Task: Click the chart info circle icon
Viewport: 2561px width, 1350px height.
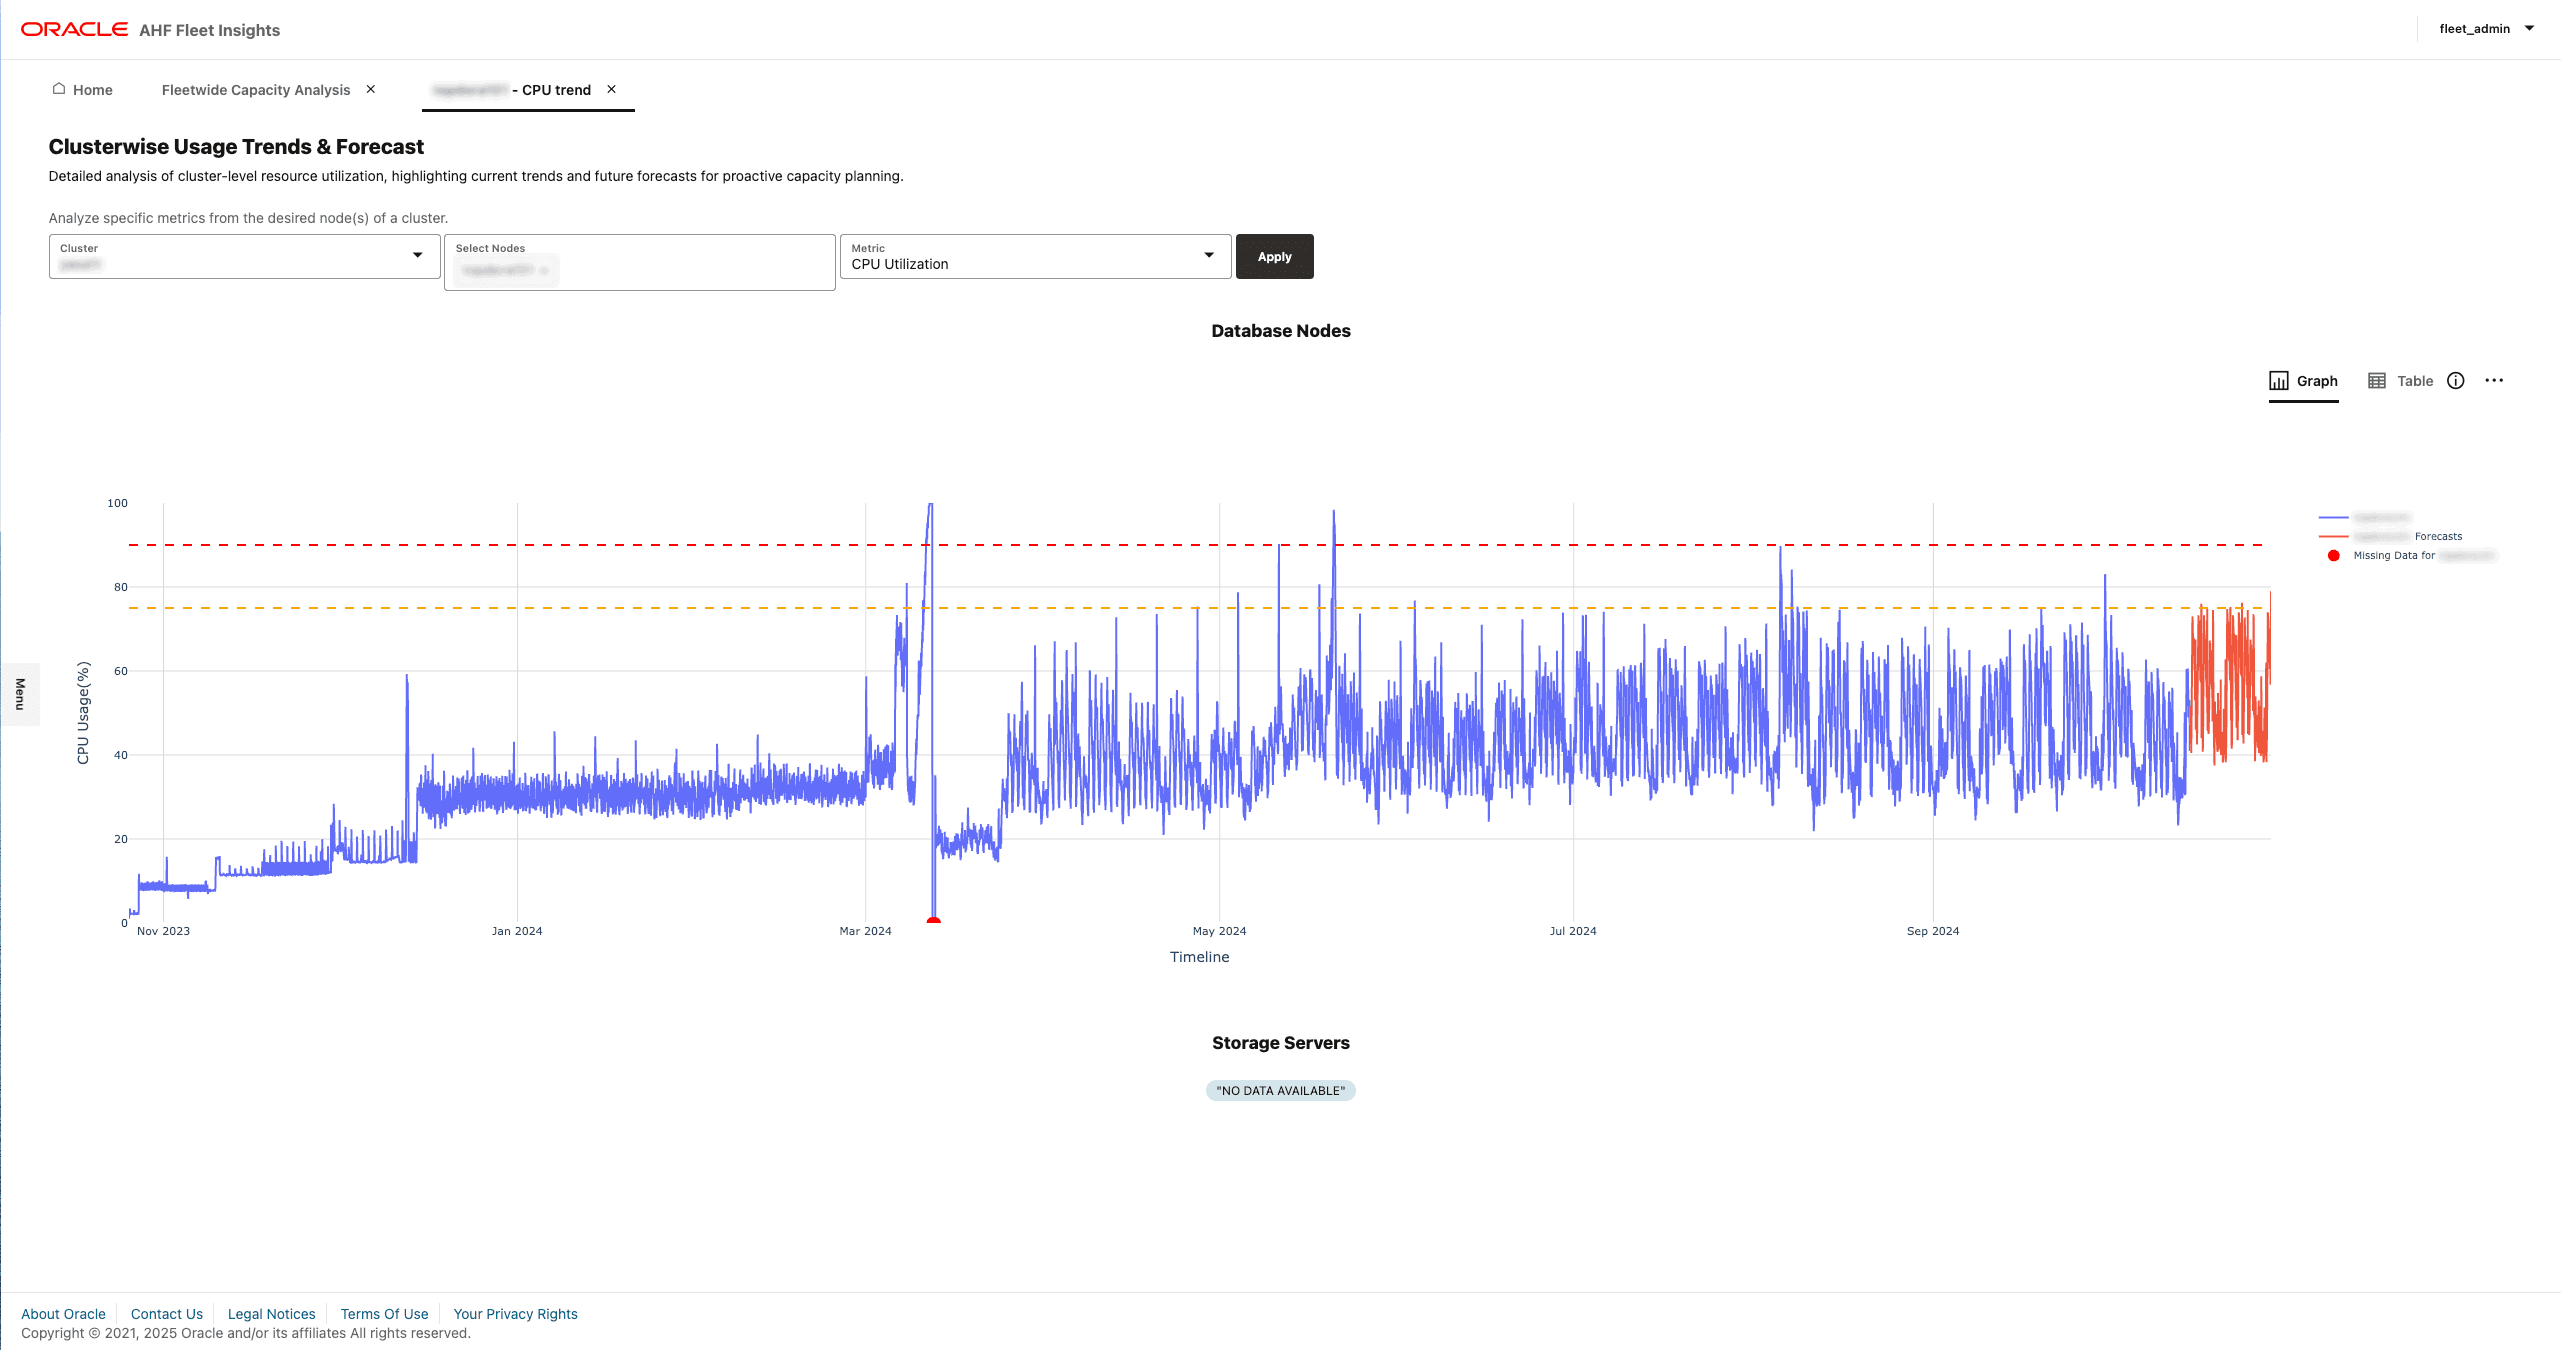Action: [x=2455, y=381]
